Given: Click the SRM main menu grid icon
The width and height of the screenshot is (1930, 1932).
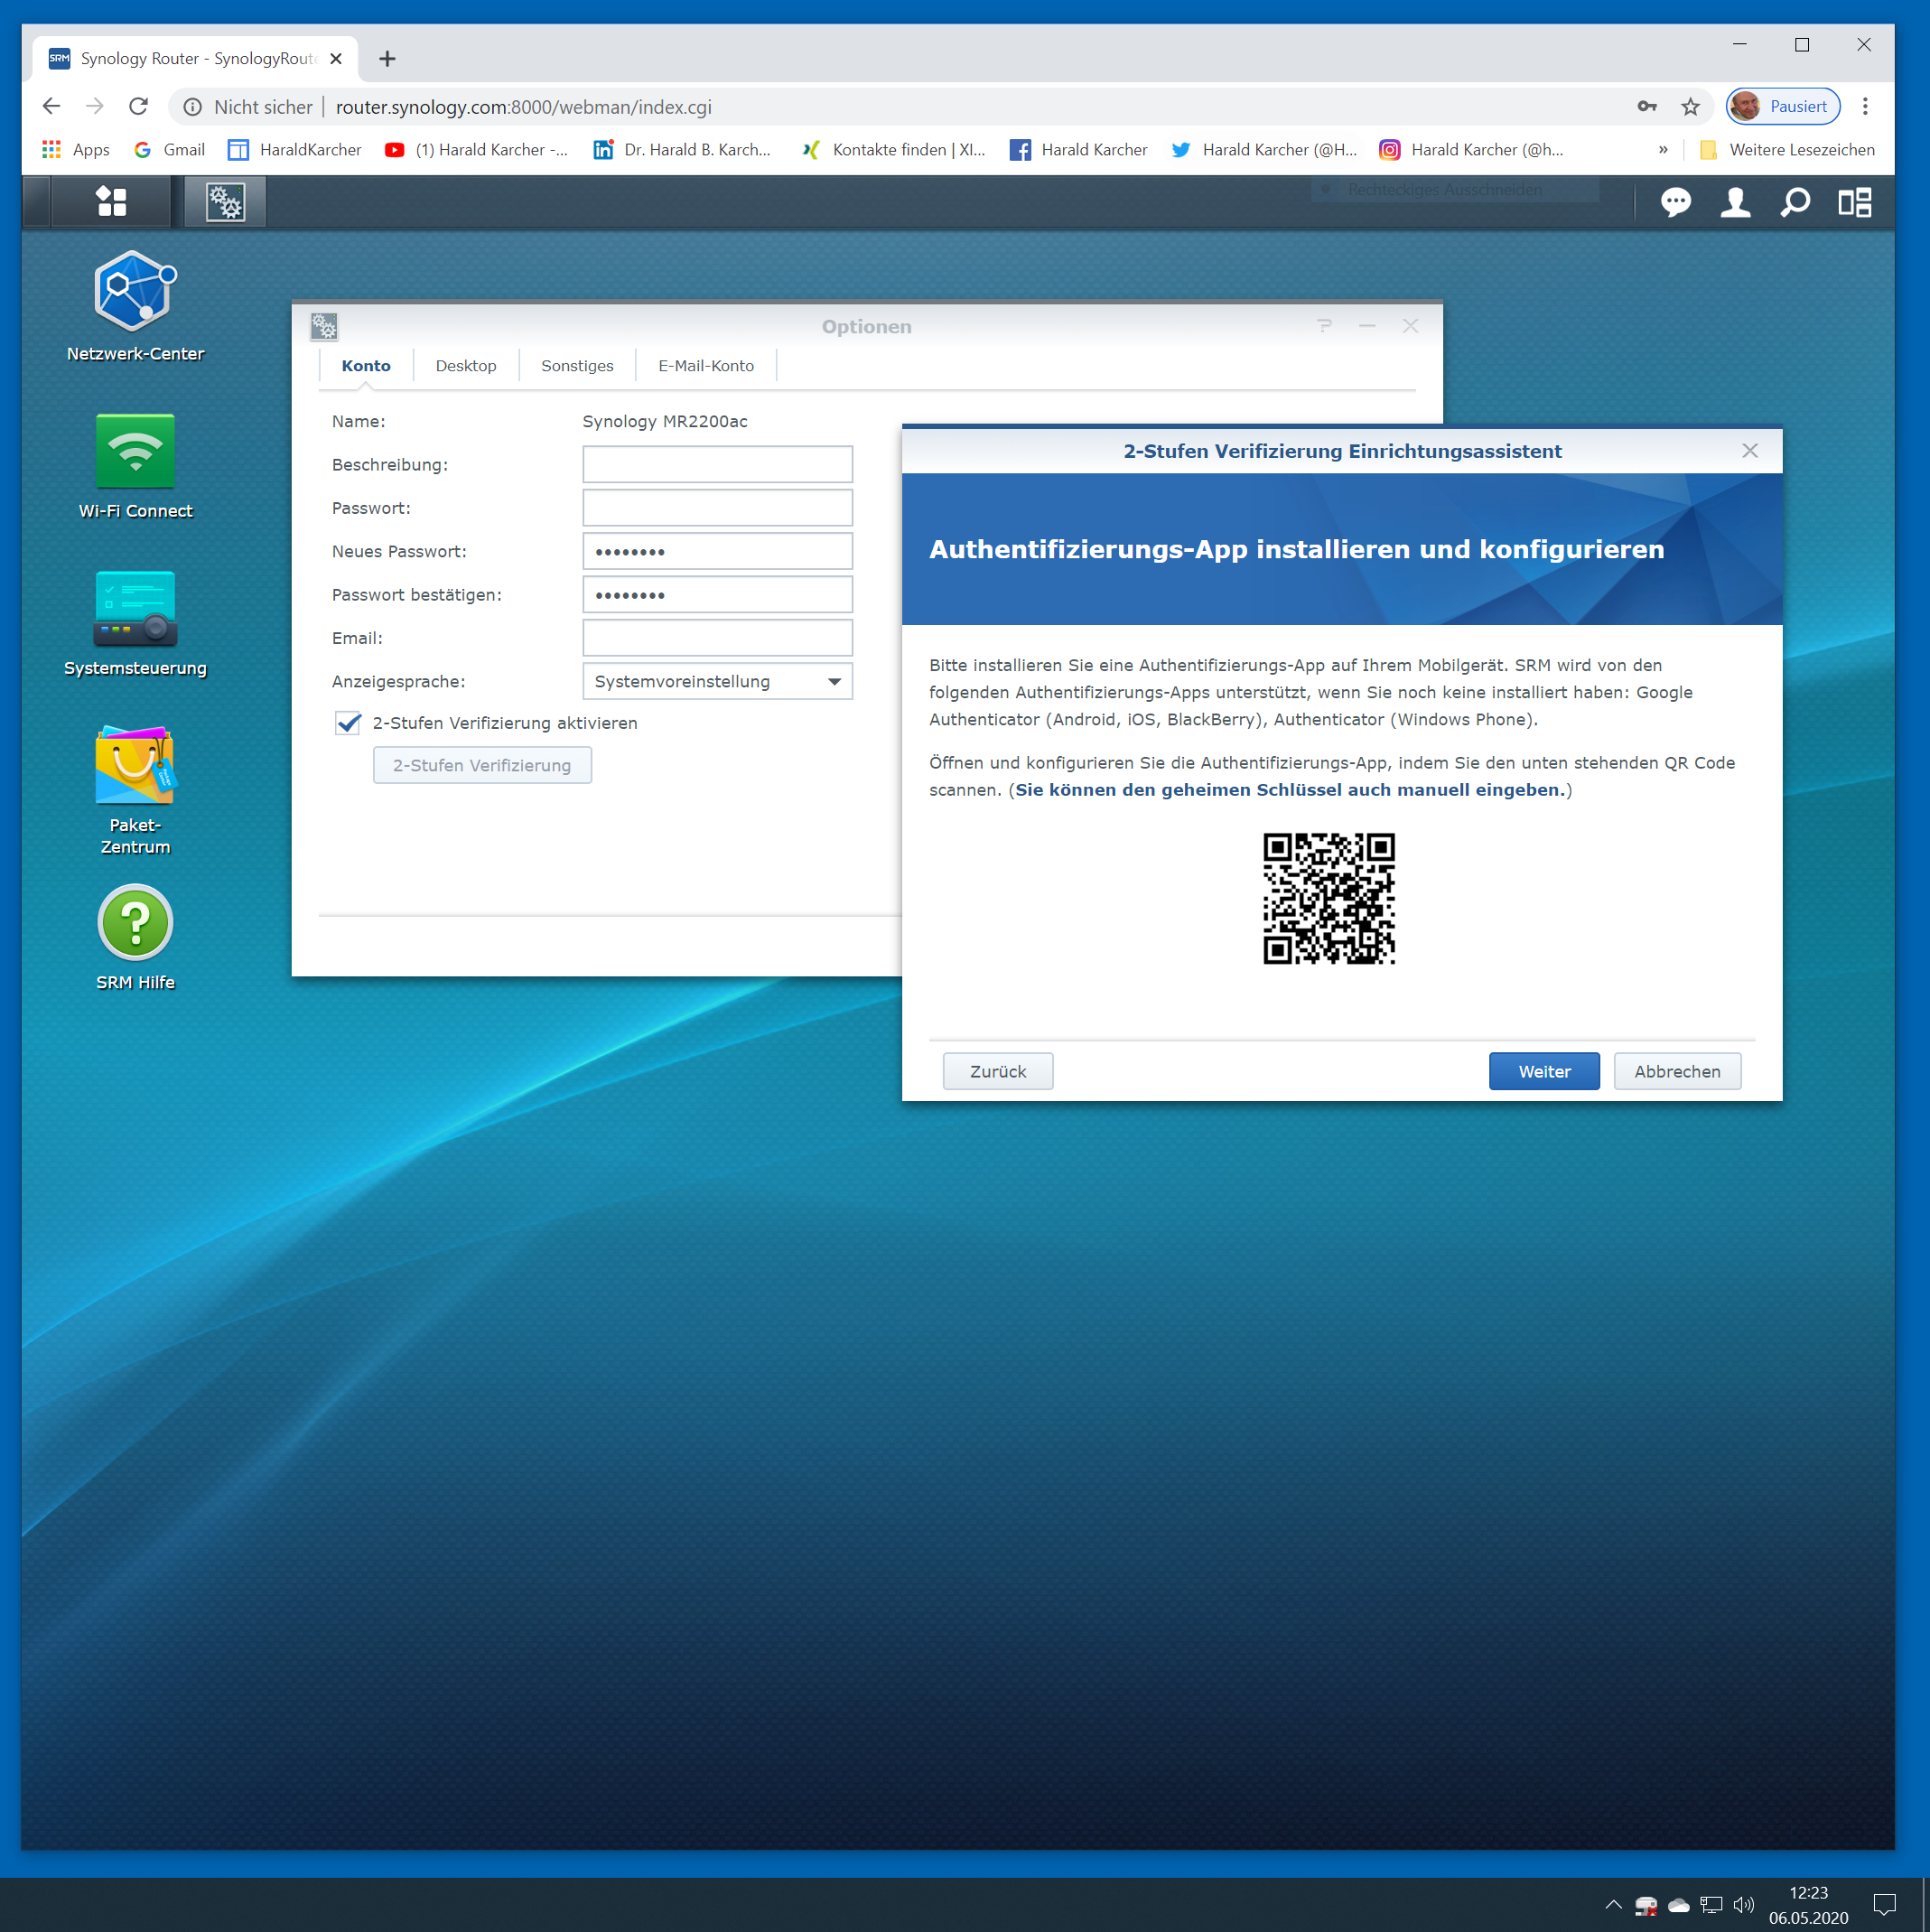Looking at the screenshot, I should click(111, 202).
